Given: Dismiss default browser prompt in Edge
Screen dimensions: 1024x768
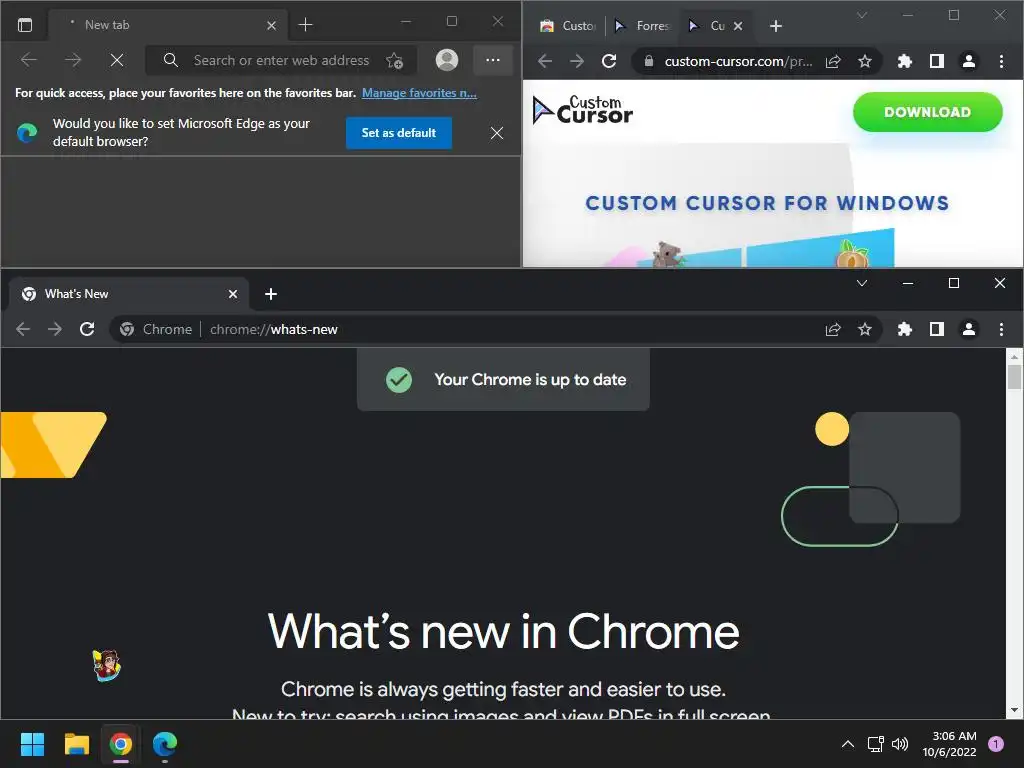Looking at the screenshot, I should (497, 133).
